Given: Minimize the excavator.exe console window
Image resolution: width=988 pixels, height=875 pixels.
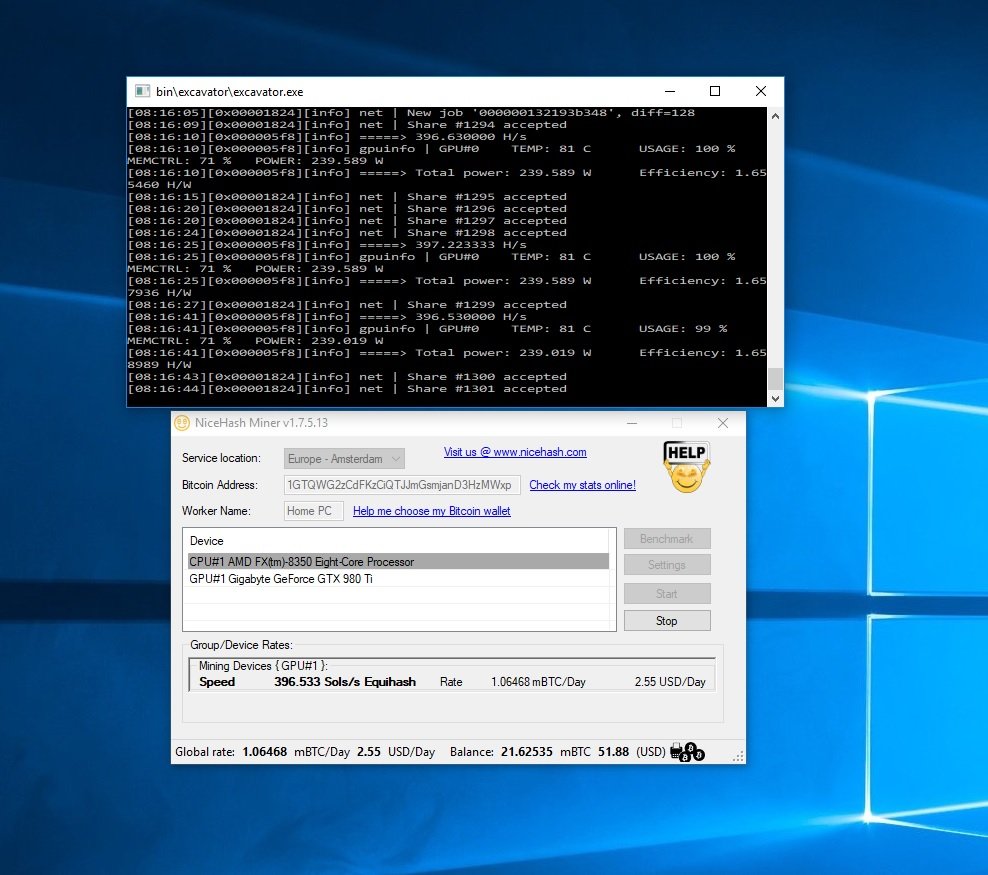Looking at the screenshot, I should [x=670, y=91].
